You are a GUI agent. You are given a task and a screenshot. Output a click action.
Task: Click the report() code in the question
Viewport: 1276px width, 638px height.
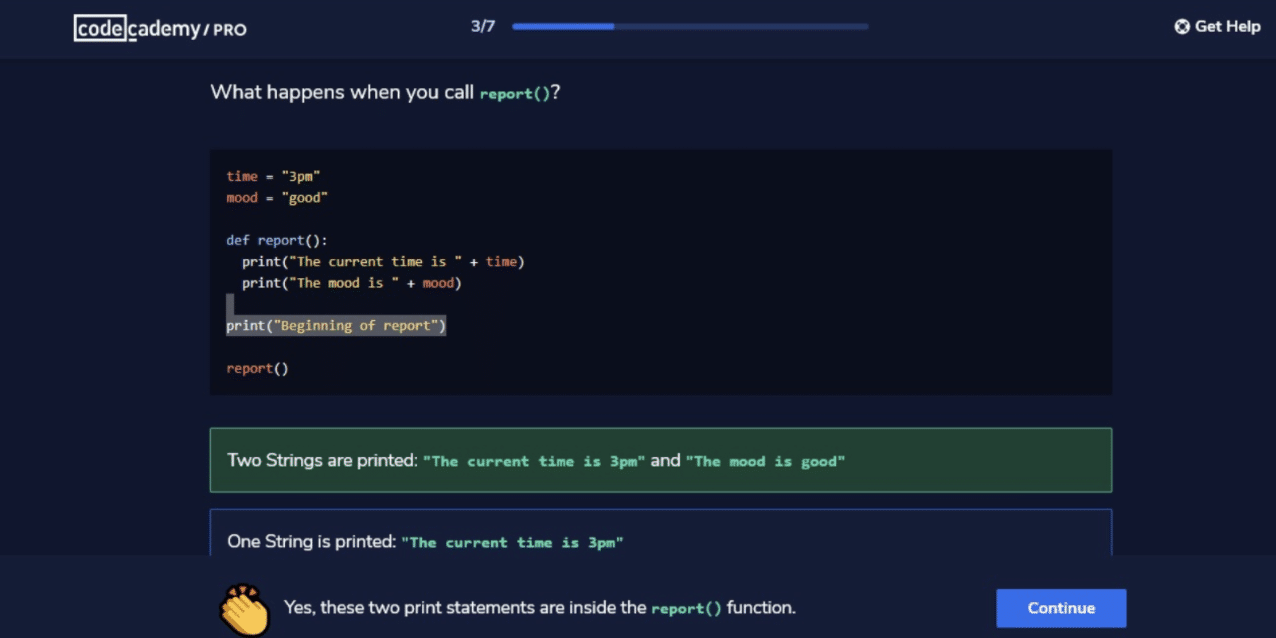tap(515, 94)
